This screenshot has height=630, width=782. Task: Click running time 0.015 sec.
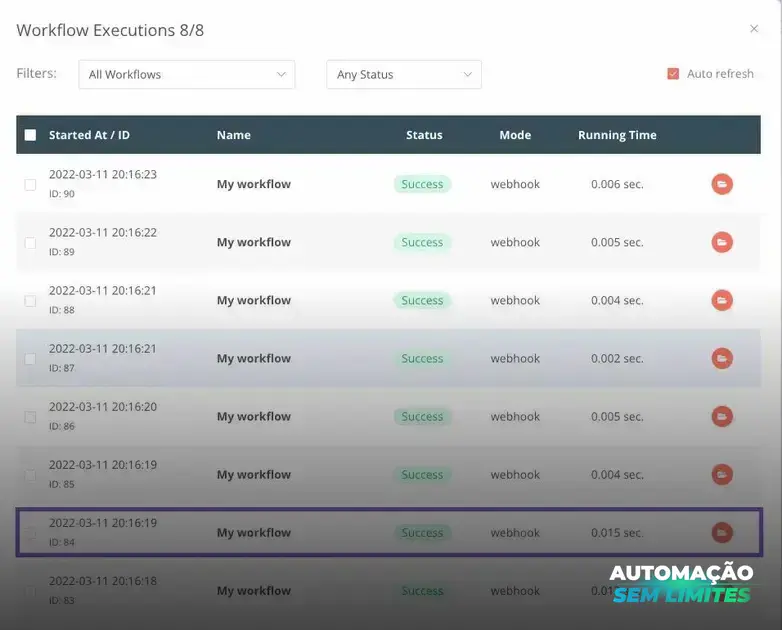click(x=617, y=533)
